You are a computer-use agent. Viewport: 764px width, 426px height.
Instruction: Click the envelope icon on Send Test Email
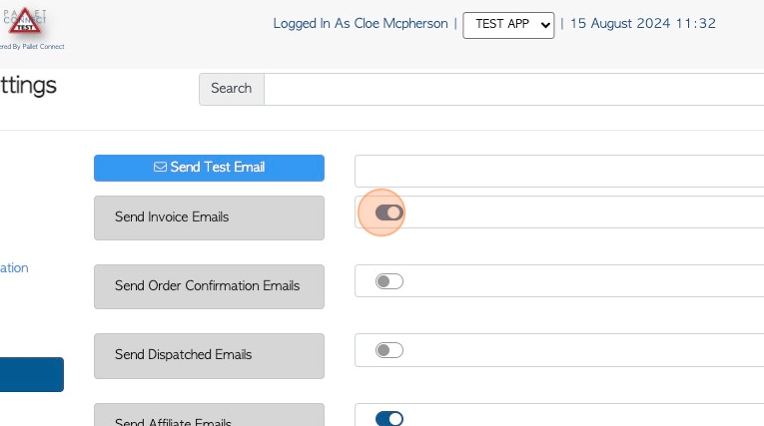point(160,167)
